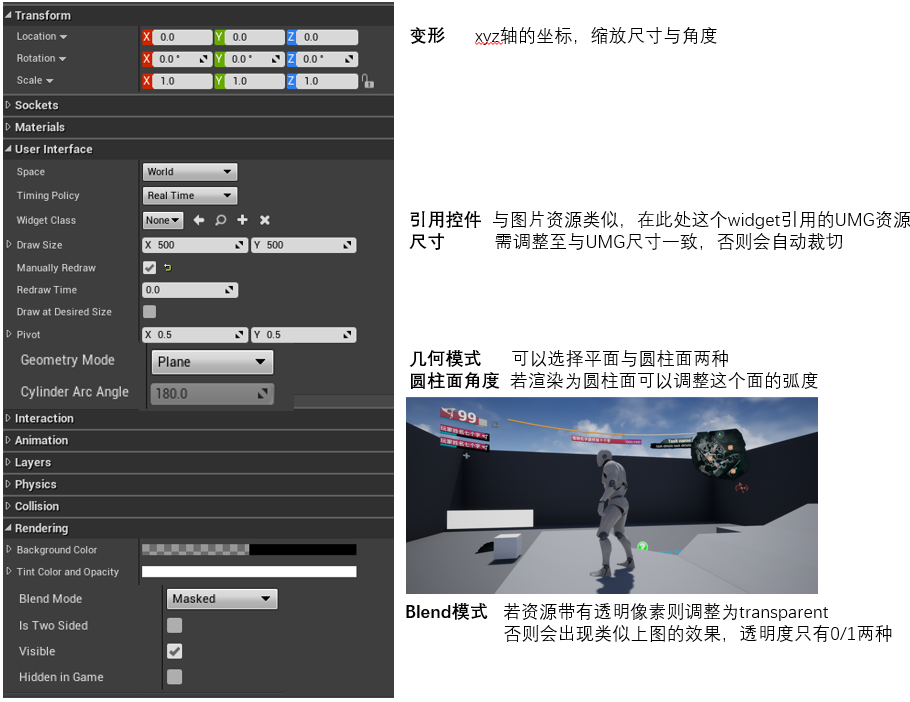Click the X icon to clear Widget Class
Viewport: 910px width, 702px height.
coord(265,220)
